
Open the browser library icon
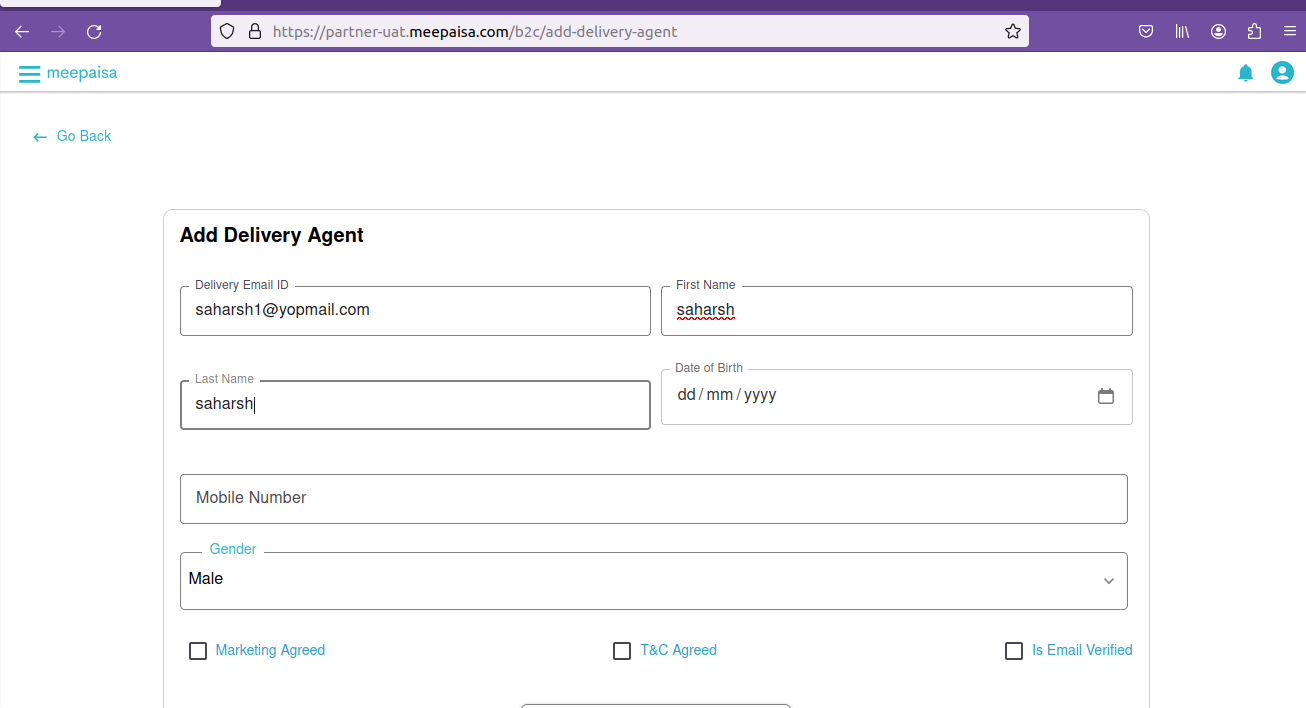(x=1182, y=32)
